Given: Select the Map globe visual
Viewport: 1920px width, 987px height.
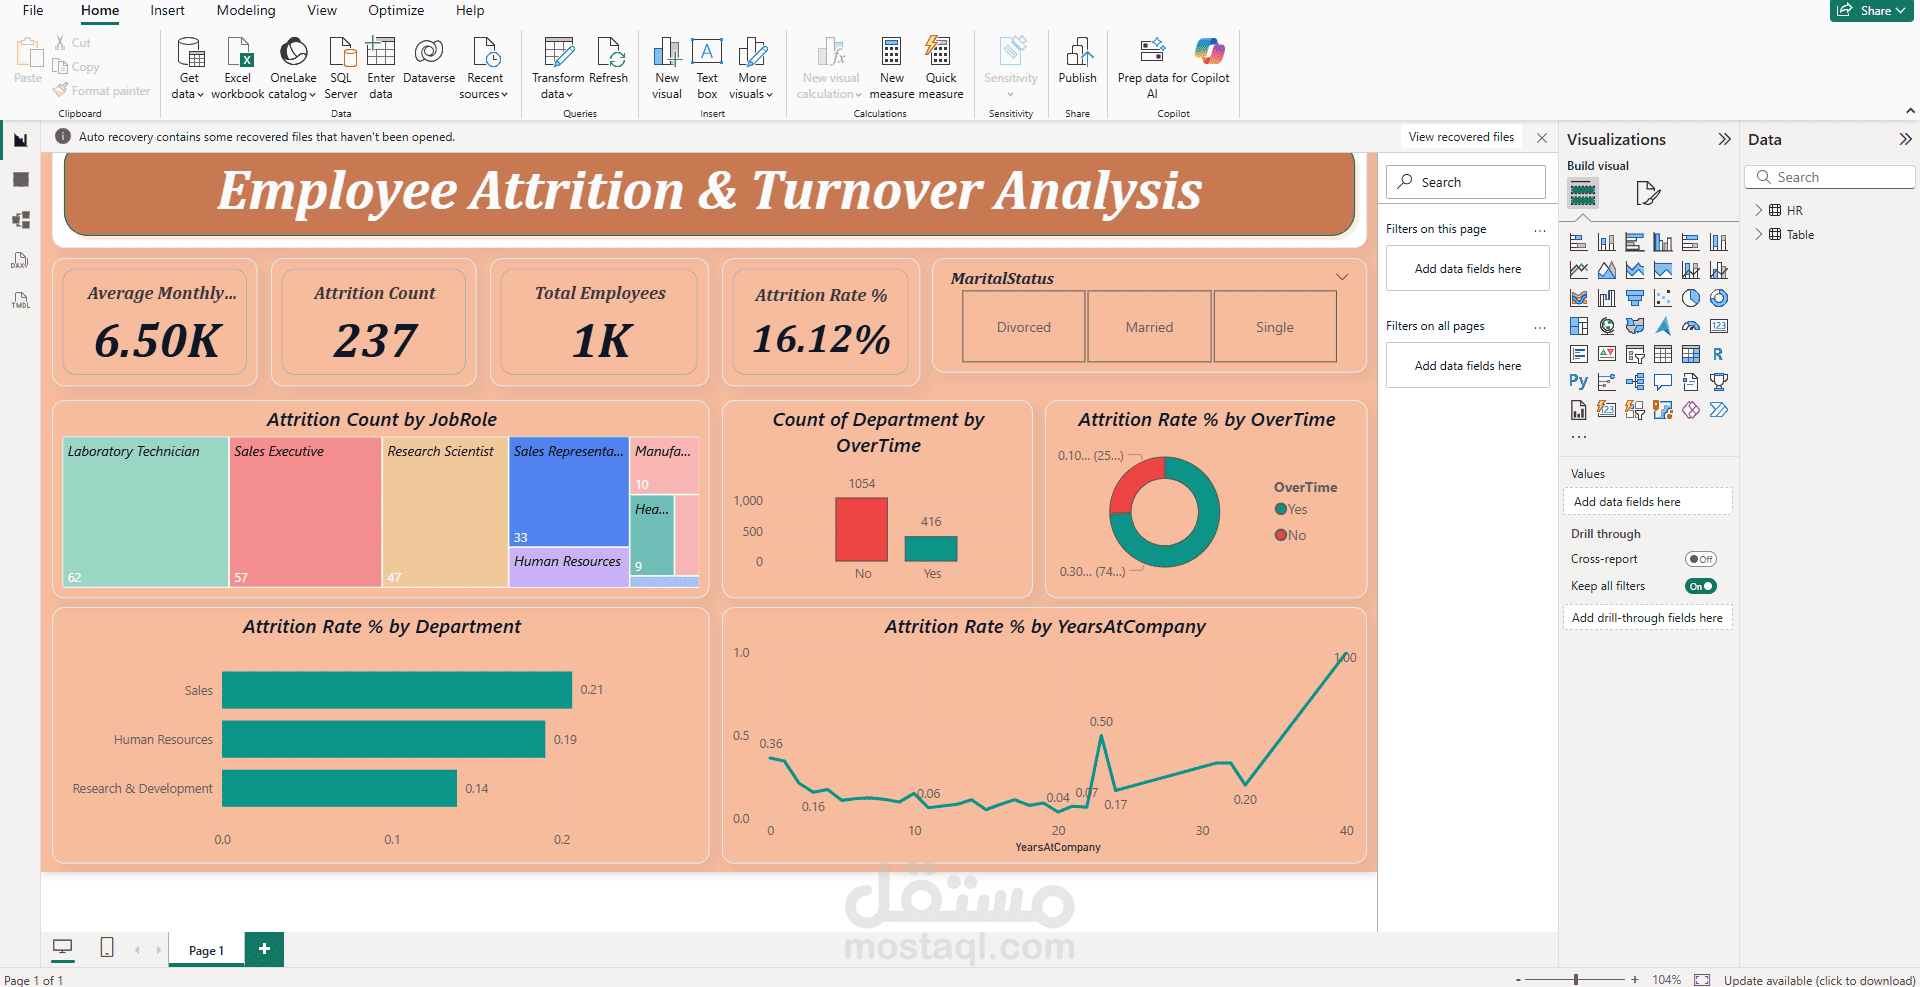Looking at the screenshot, I should 1607,326.
